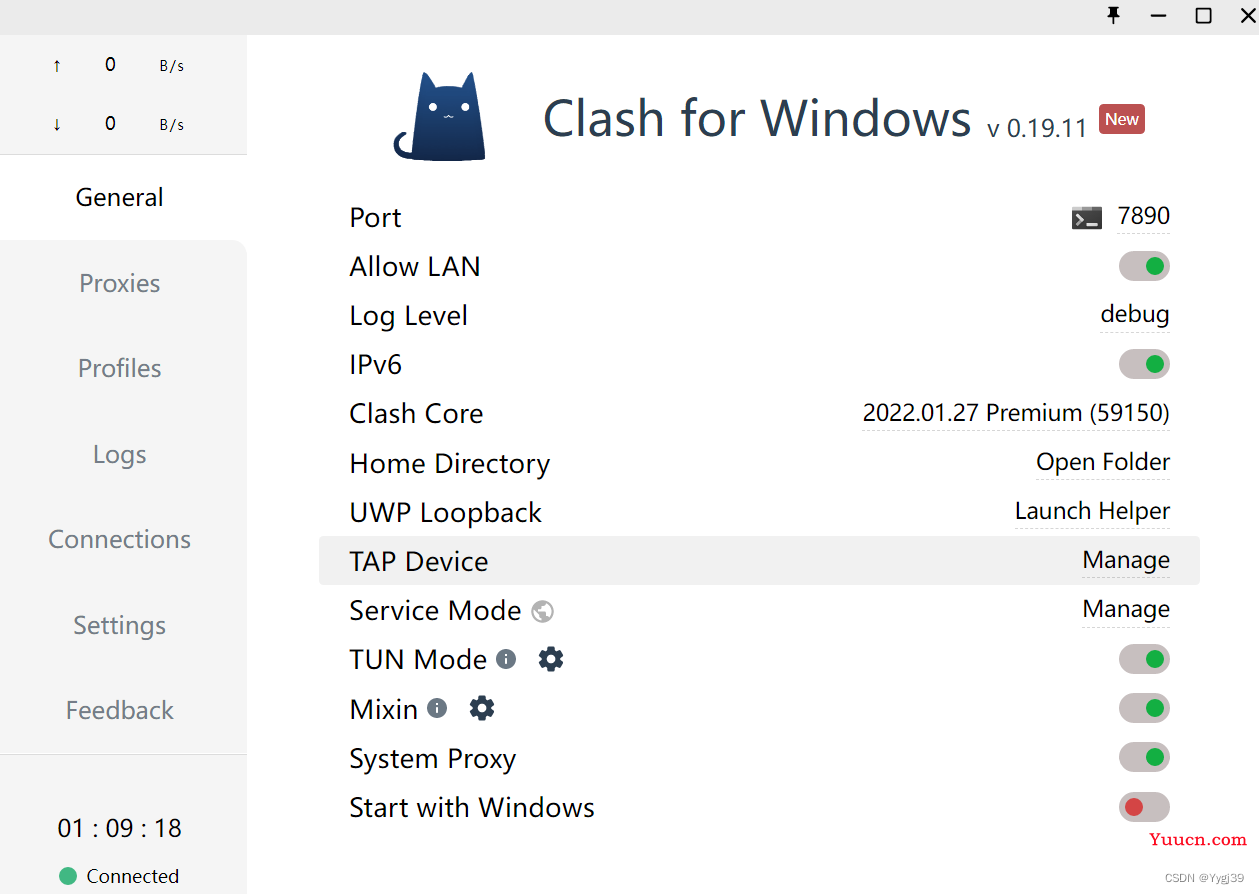Screen dimensions: 1259x894
Task: Click the TUN Mode info icon
Action: pyautogui.click(x=506, y=659)
